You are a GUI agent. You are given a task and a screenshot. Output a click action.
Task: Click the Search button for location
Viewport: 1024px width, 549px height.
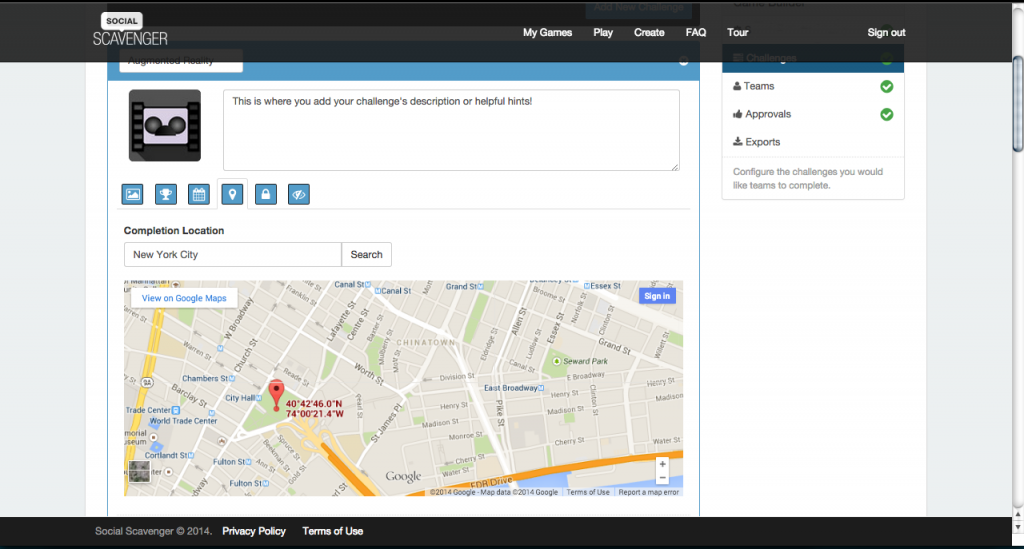(x=366, y=255)
